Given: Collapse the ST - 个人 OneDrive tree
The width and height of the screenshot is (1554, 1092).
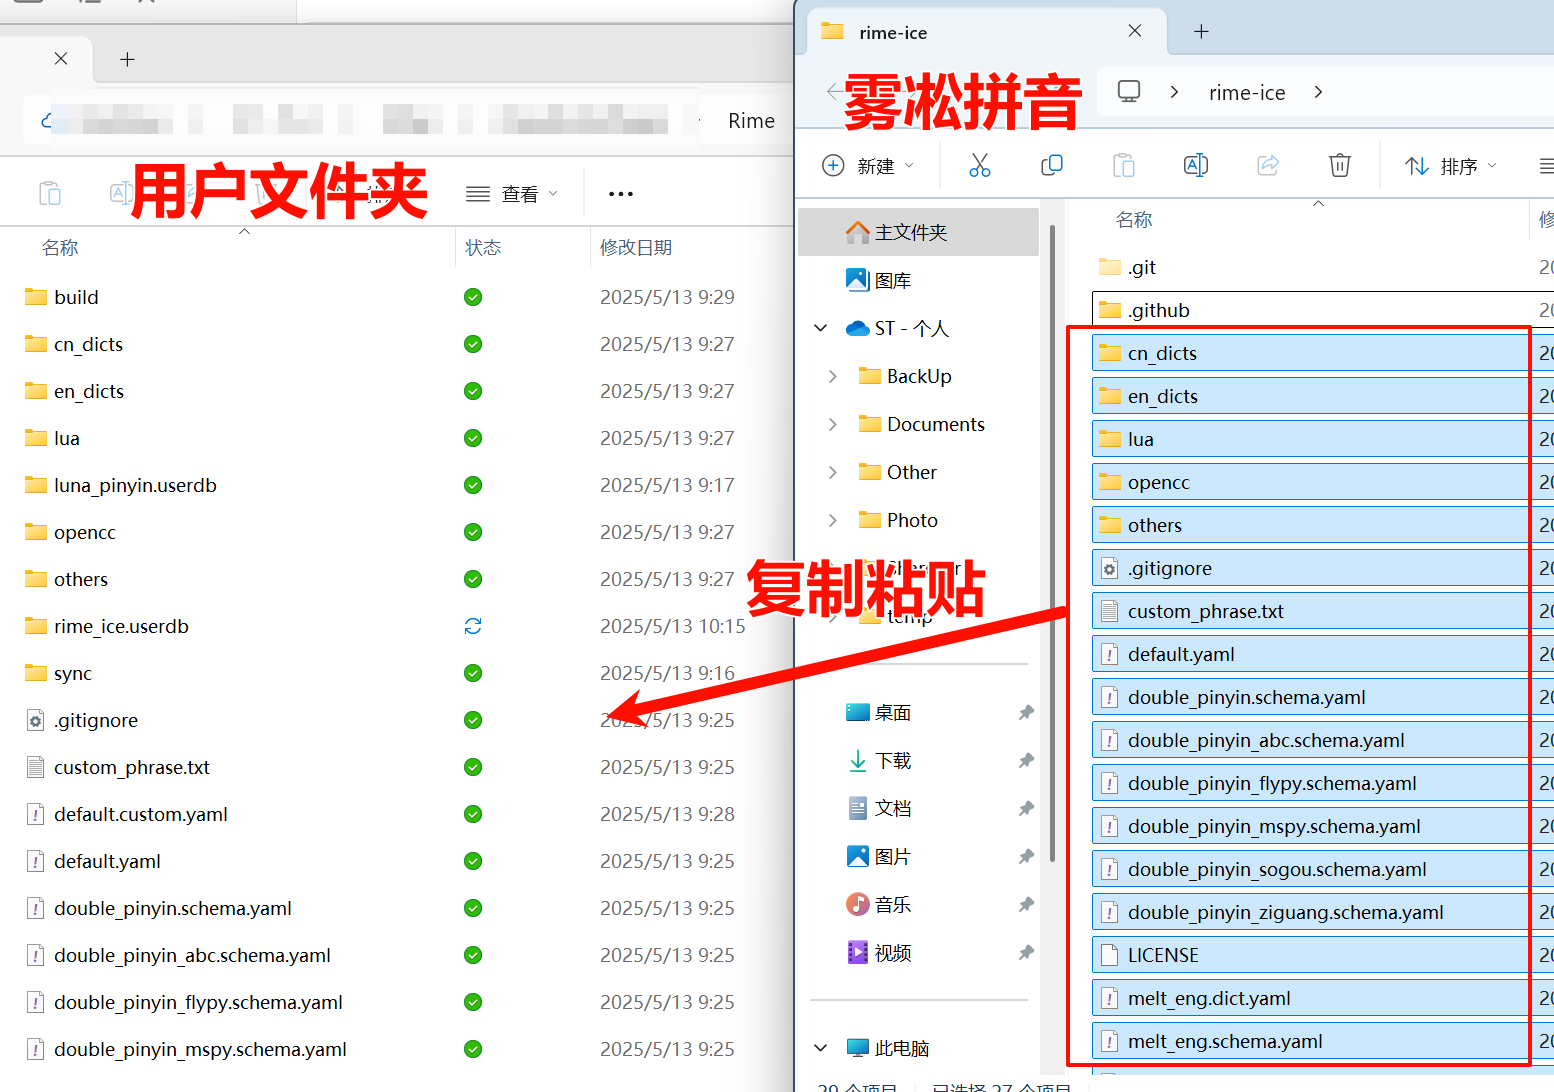Looking at the screenshot, I should (821, 328).
